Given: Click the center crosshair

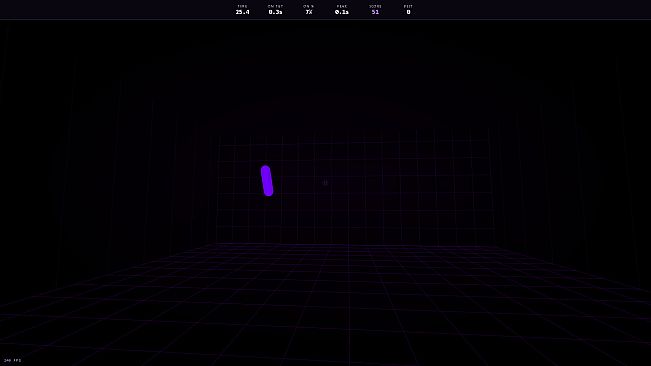Looking at the screenshot, I should [x=326, y=183].
